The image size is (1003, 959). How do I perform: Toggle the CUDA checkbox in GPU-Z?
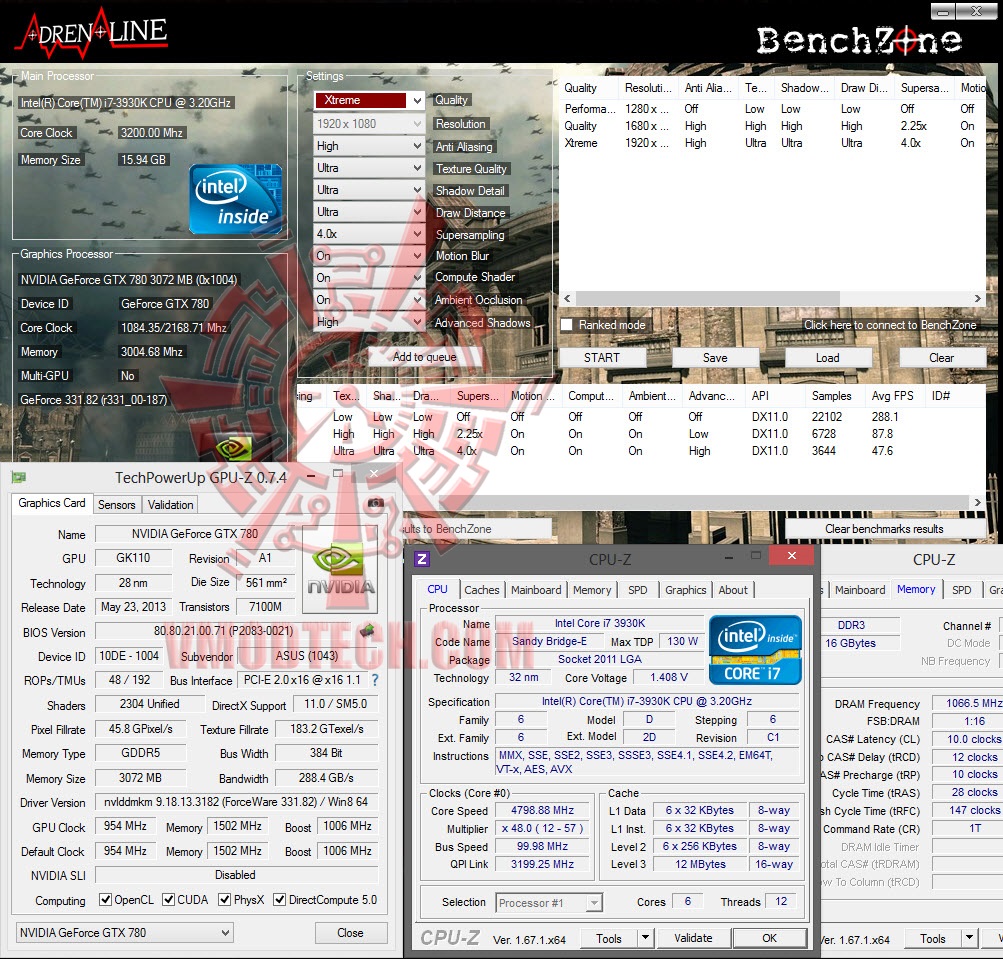(168, 900)
